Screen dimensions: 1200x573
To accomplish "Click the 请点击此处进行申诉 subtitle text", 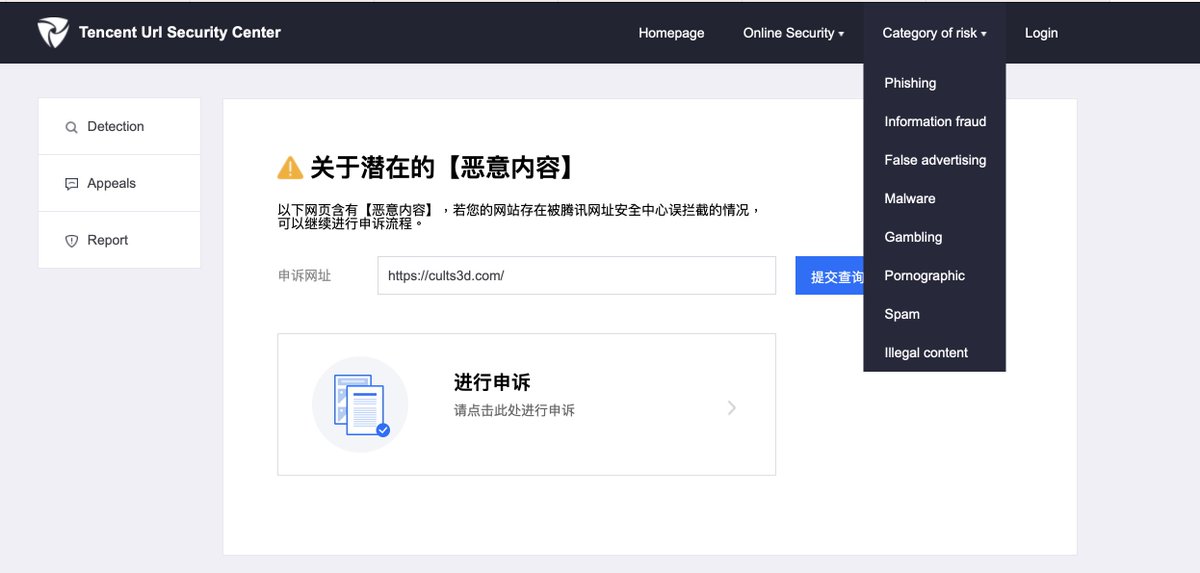I will pyautogui.click(x=514, y=411).
